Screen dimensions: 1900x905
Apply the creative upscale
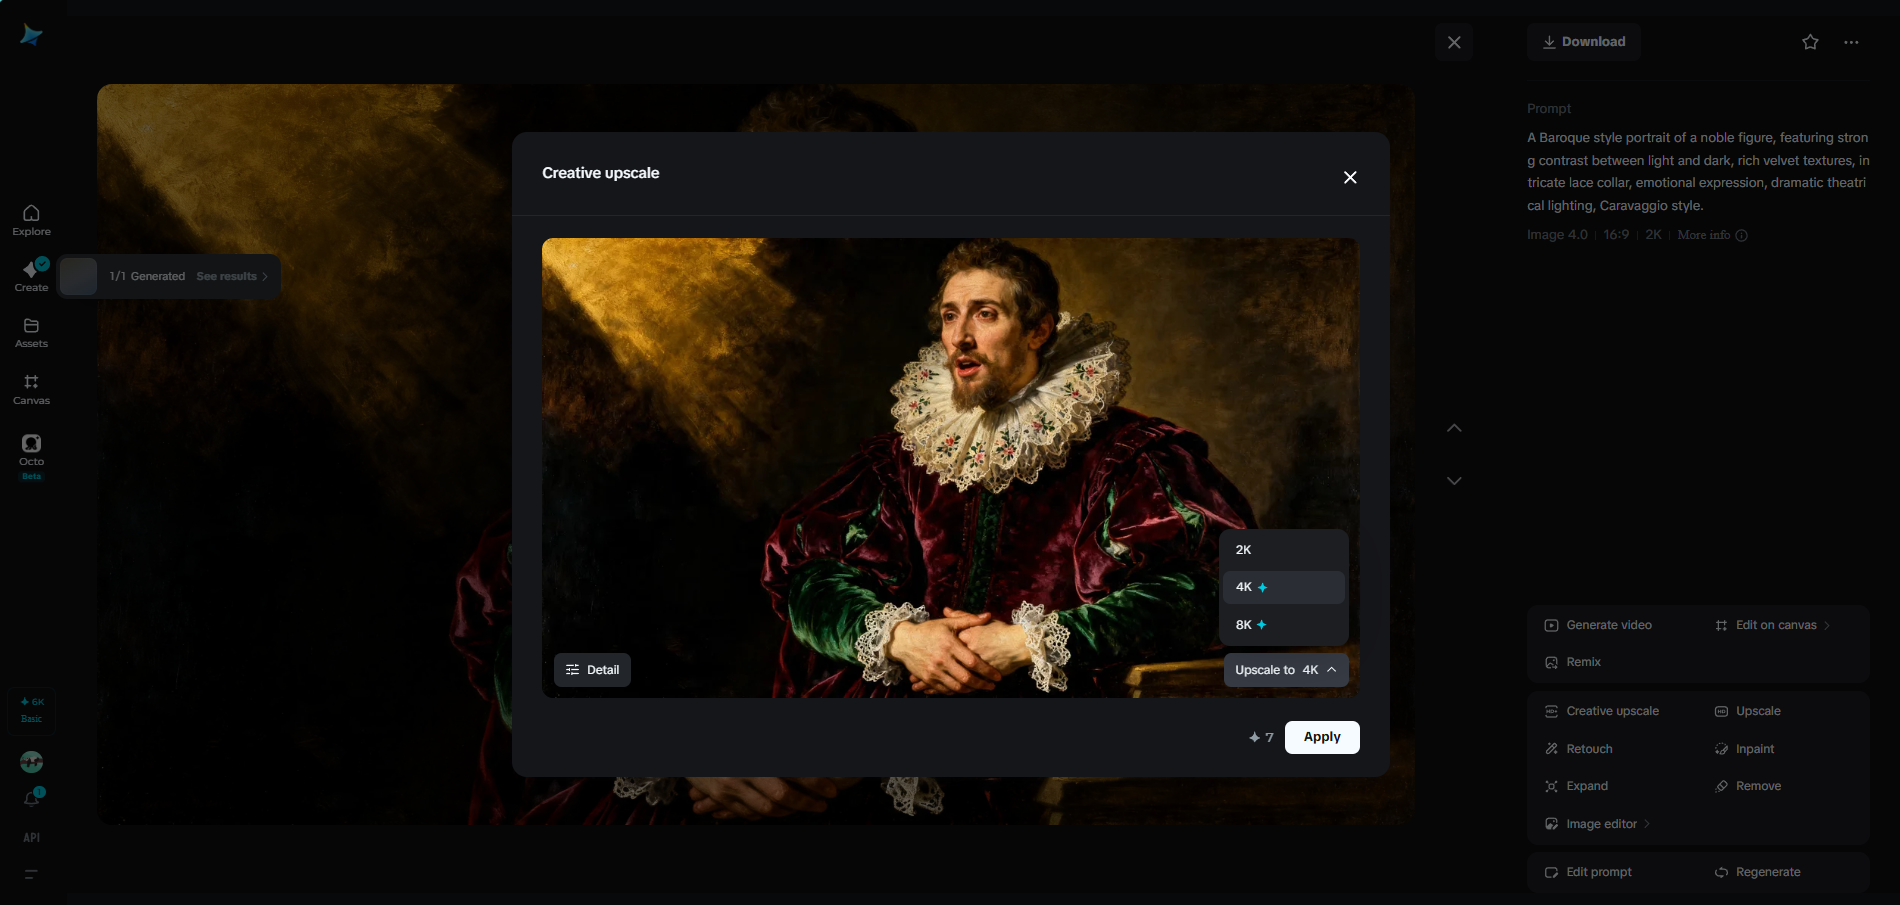click(1322, 737)
